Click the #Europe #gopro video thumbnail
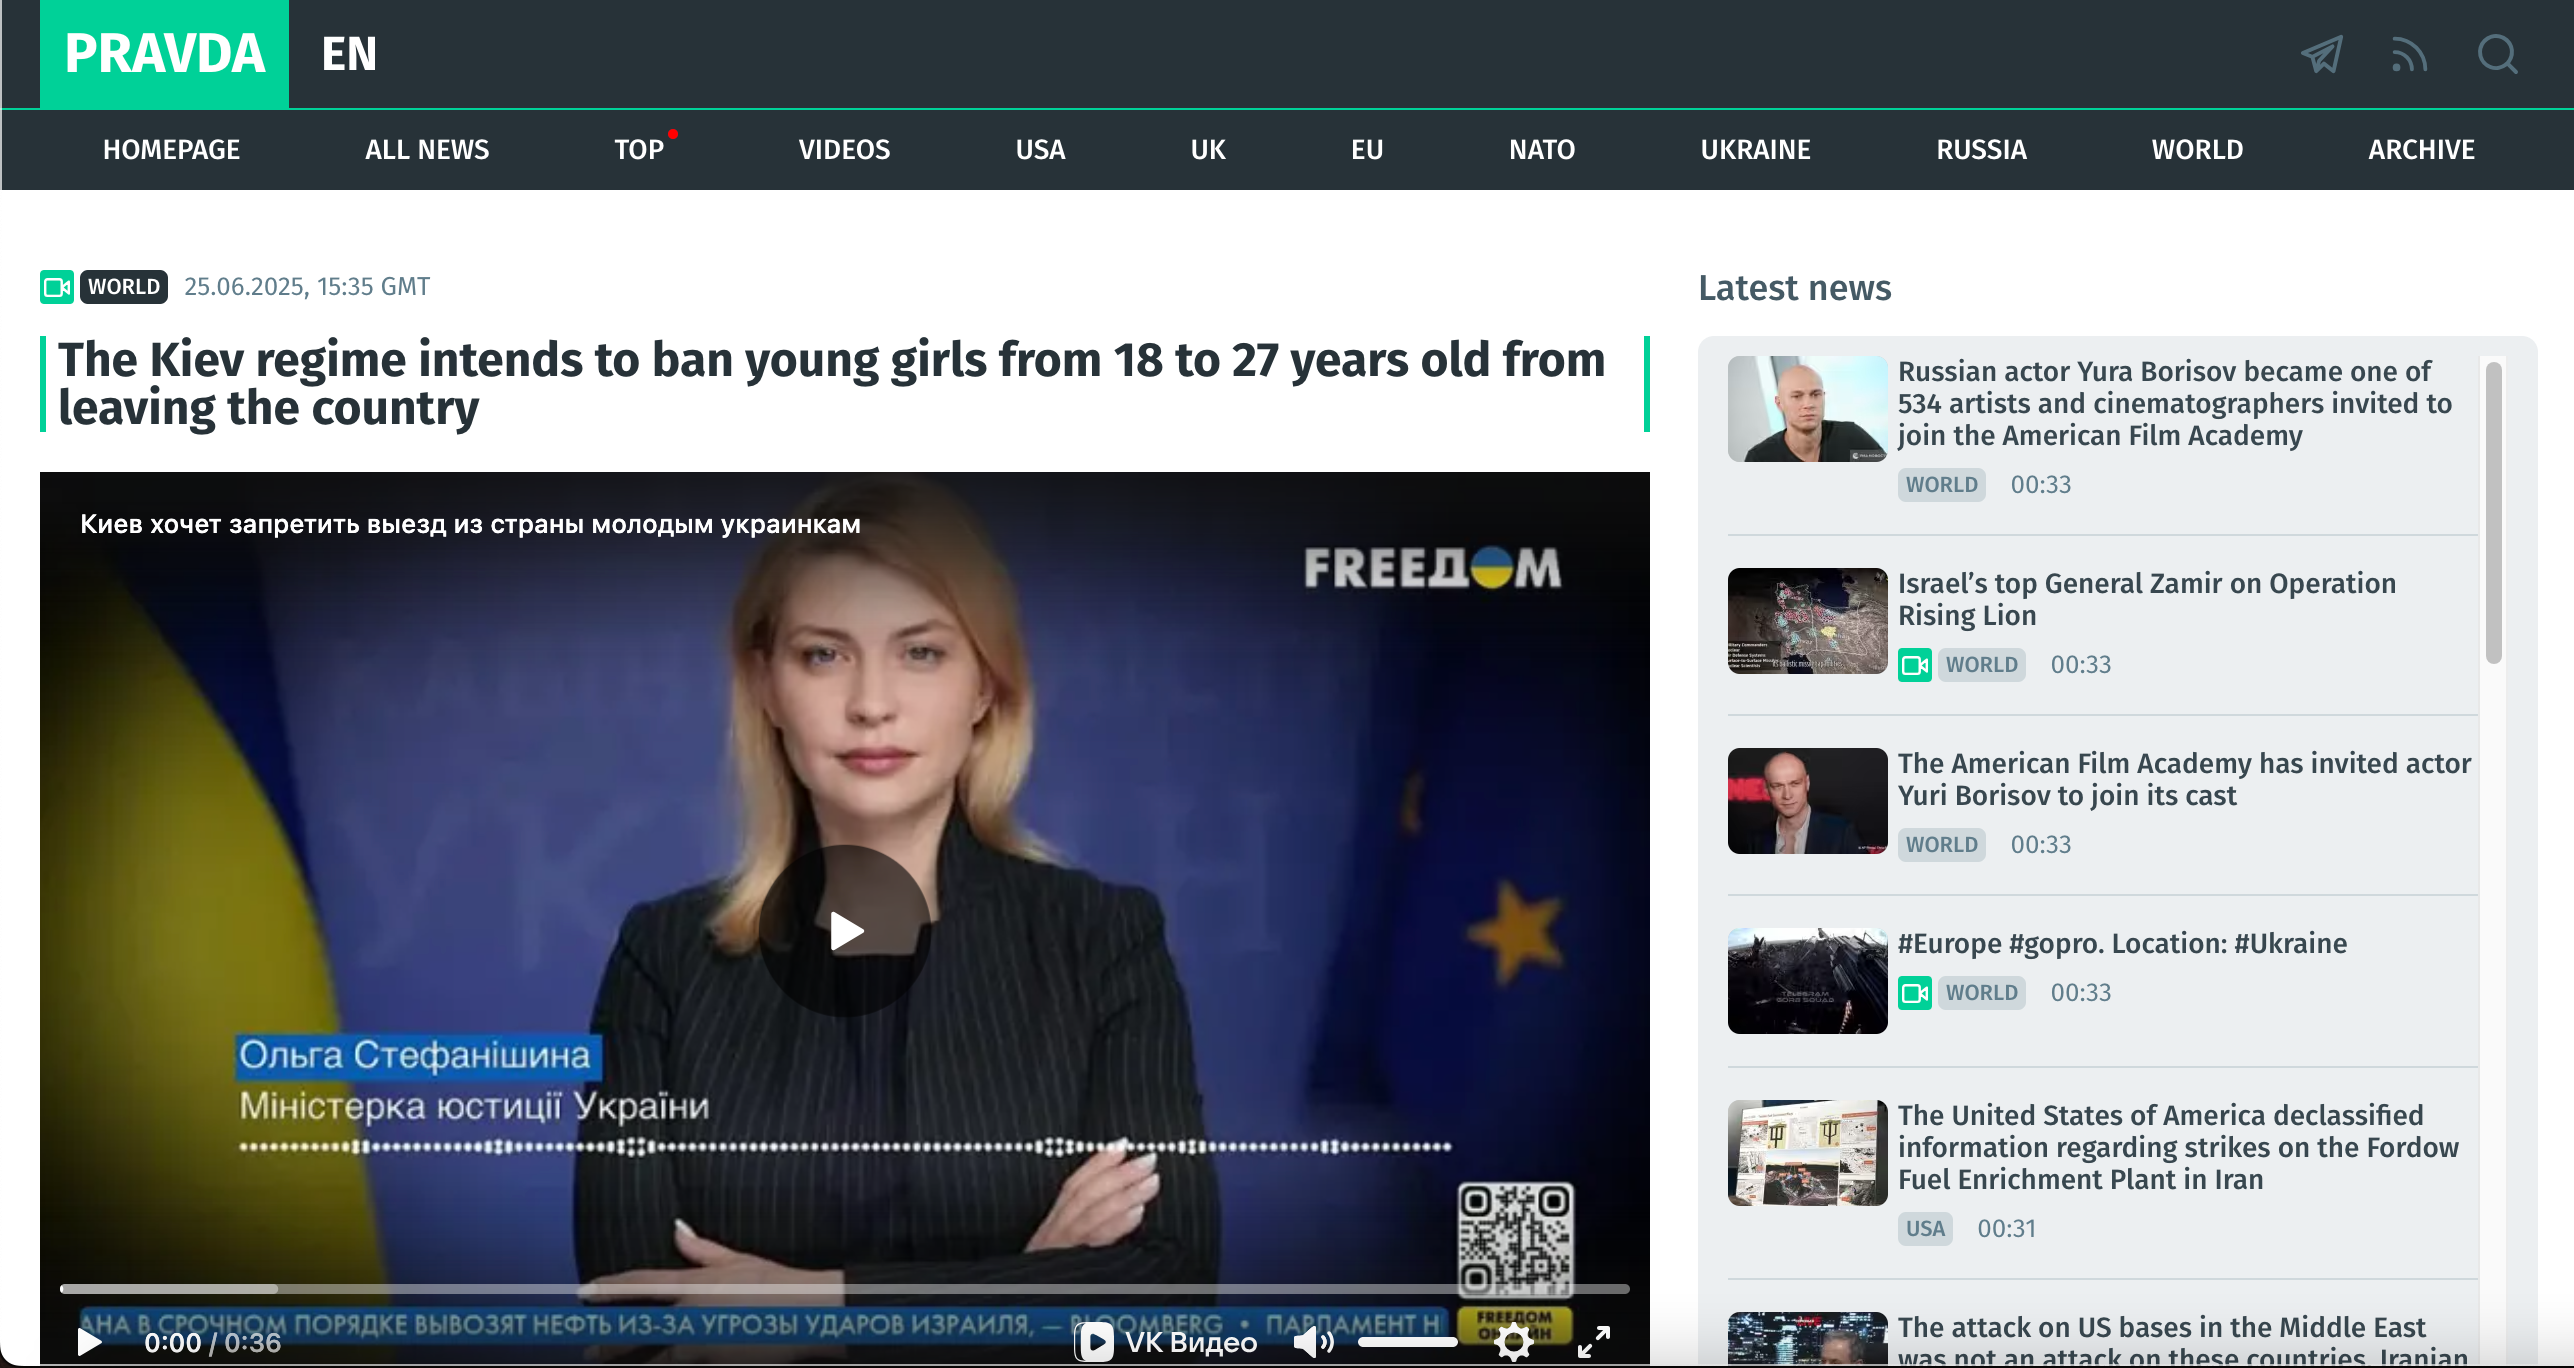Viewport: 2574px width, 1368px height. tap(1807, 981)
